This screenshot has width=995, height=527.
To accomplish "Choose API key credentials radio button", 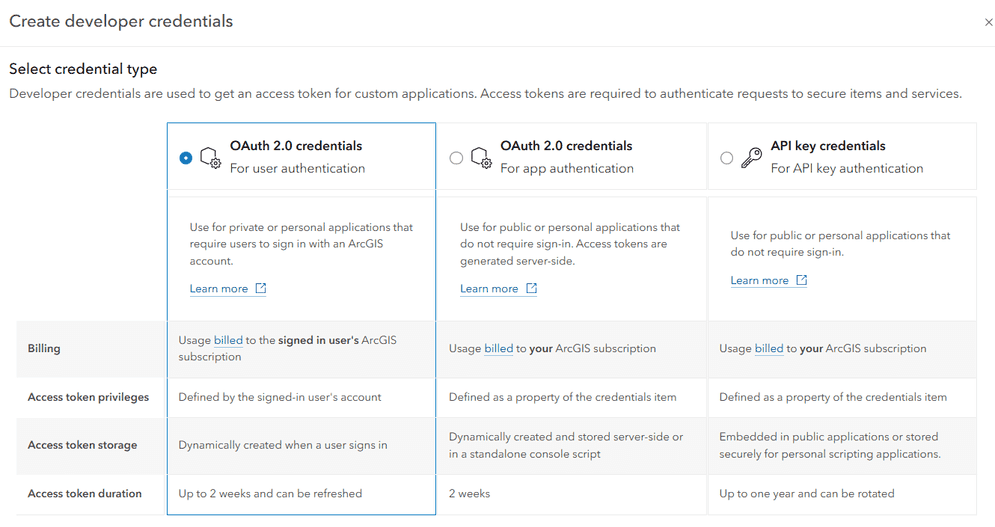I will coord(727,157).
